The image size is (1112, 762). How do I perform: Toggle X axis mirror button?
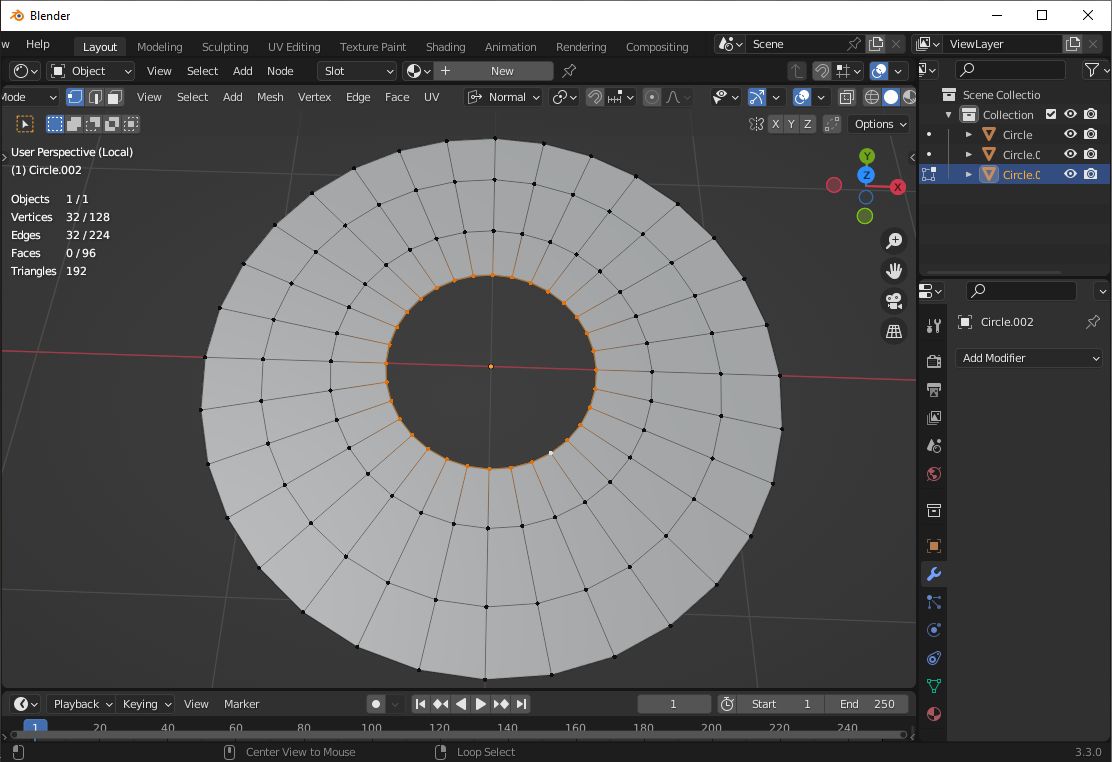pyautogui.click(x=775, y=124)
